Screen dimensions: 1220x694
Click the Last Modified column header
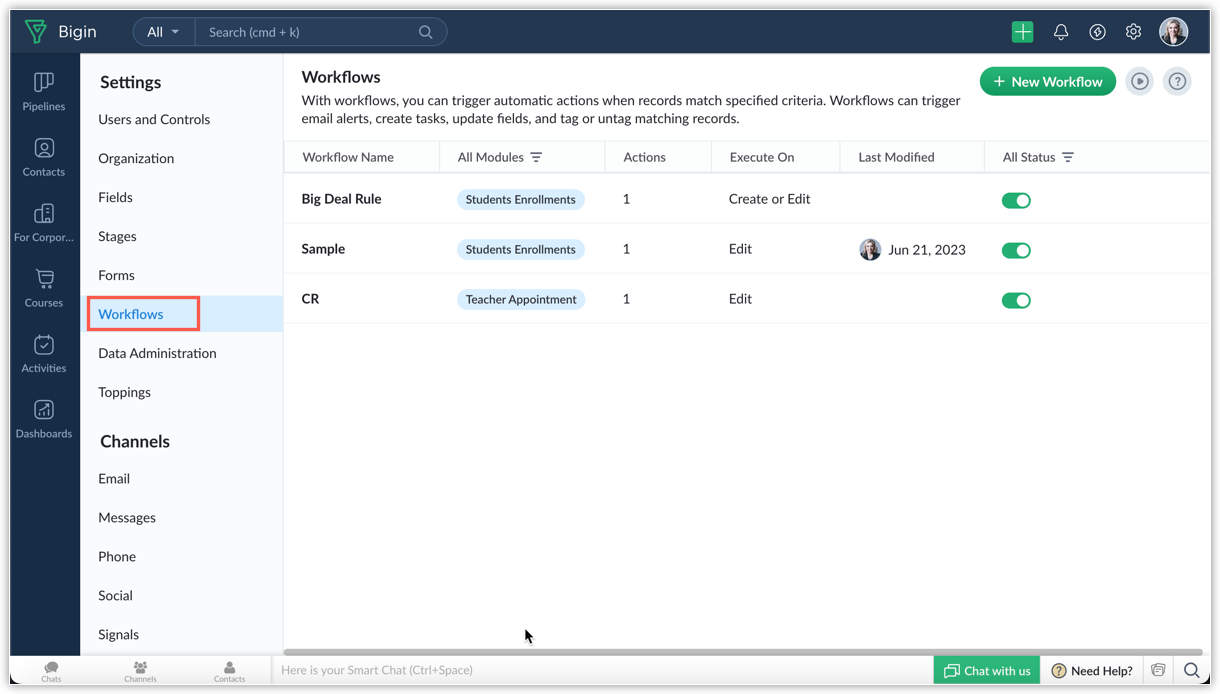click(896, 157)
